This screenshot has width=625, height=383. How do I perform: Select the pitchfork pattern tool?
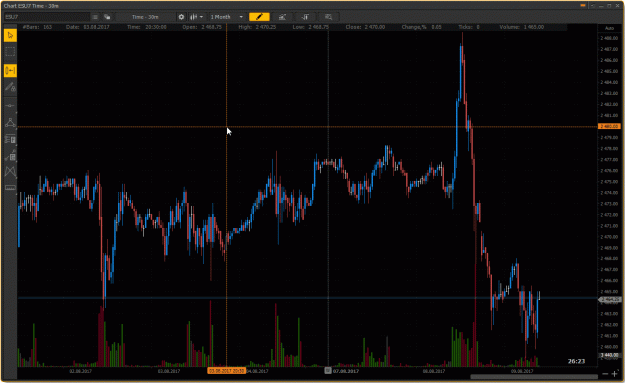tap(10, 172)
